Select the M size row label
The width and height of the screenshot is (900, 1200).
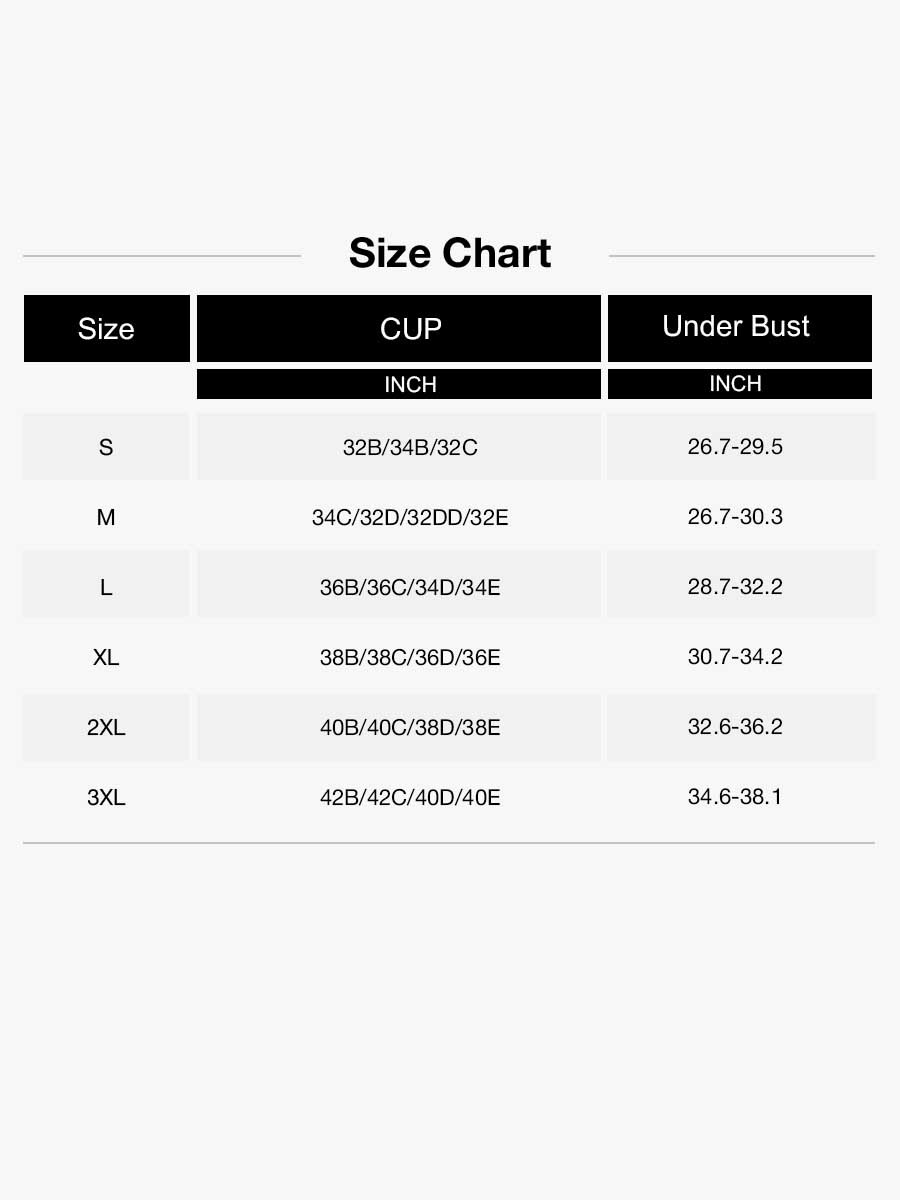click(106, 517)
